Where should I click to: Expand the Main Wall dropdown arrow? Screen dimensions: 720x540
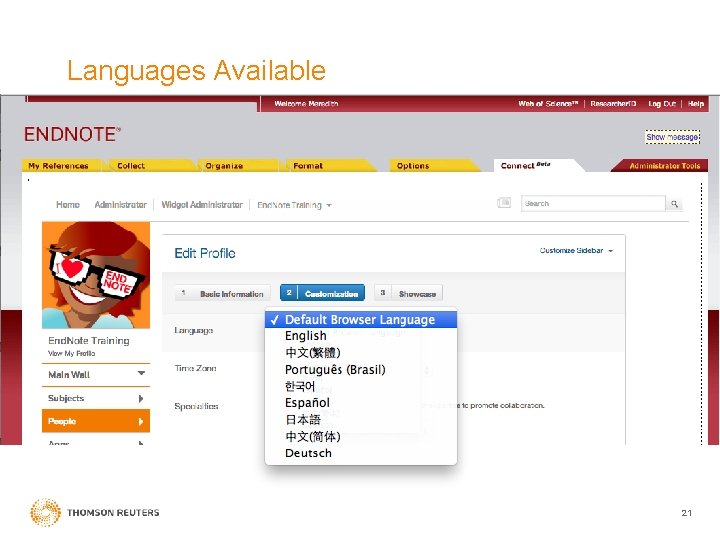point(141,374)
